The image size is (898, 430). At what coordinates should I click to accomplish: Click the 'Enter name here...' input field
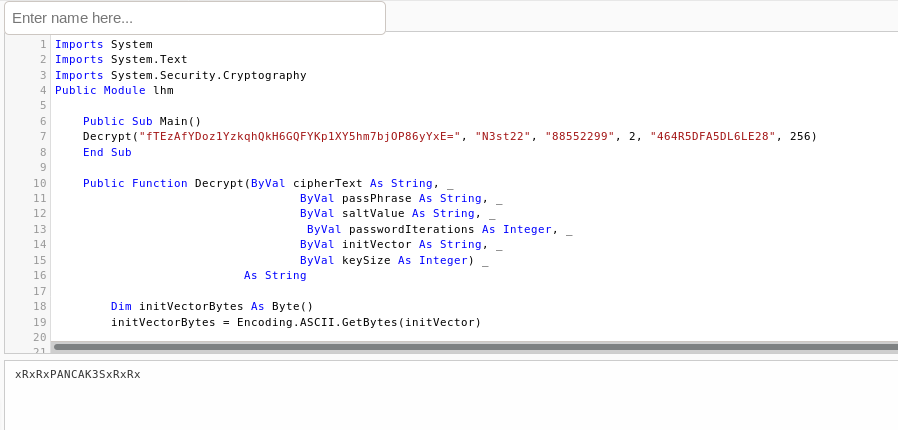point(194,18)
